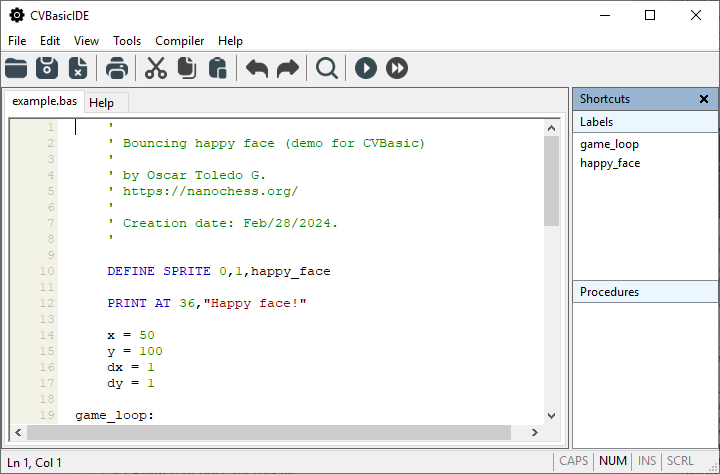Viewport: 720px width, 474px height.
Task: Click the 'dx = 1' code line
Action: (131, 367)
